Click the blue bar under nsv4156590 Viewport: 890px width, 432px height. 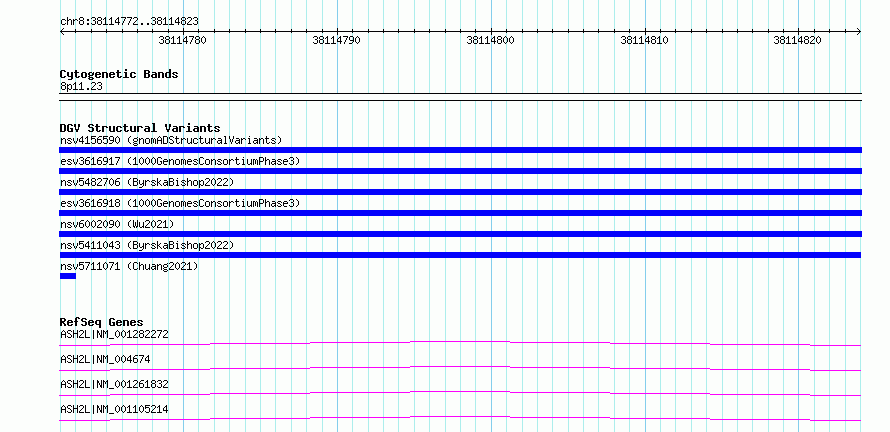pyautogui.click(x=460, y=150)
